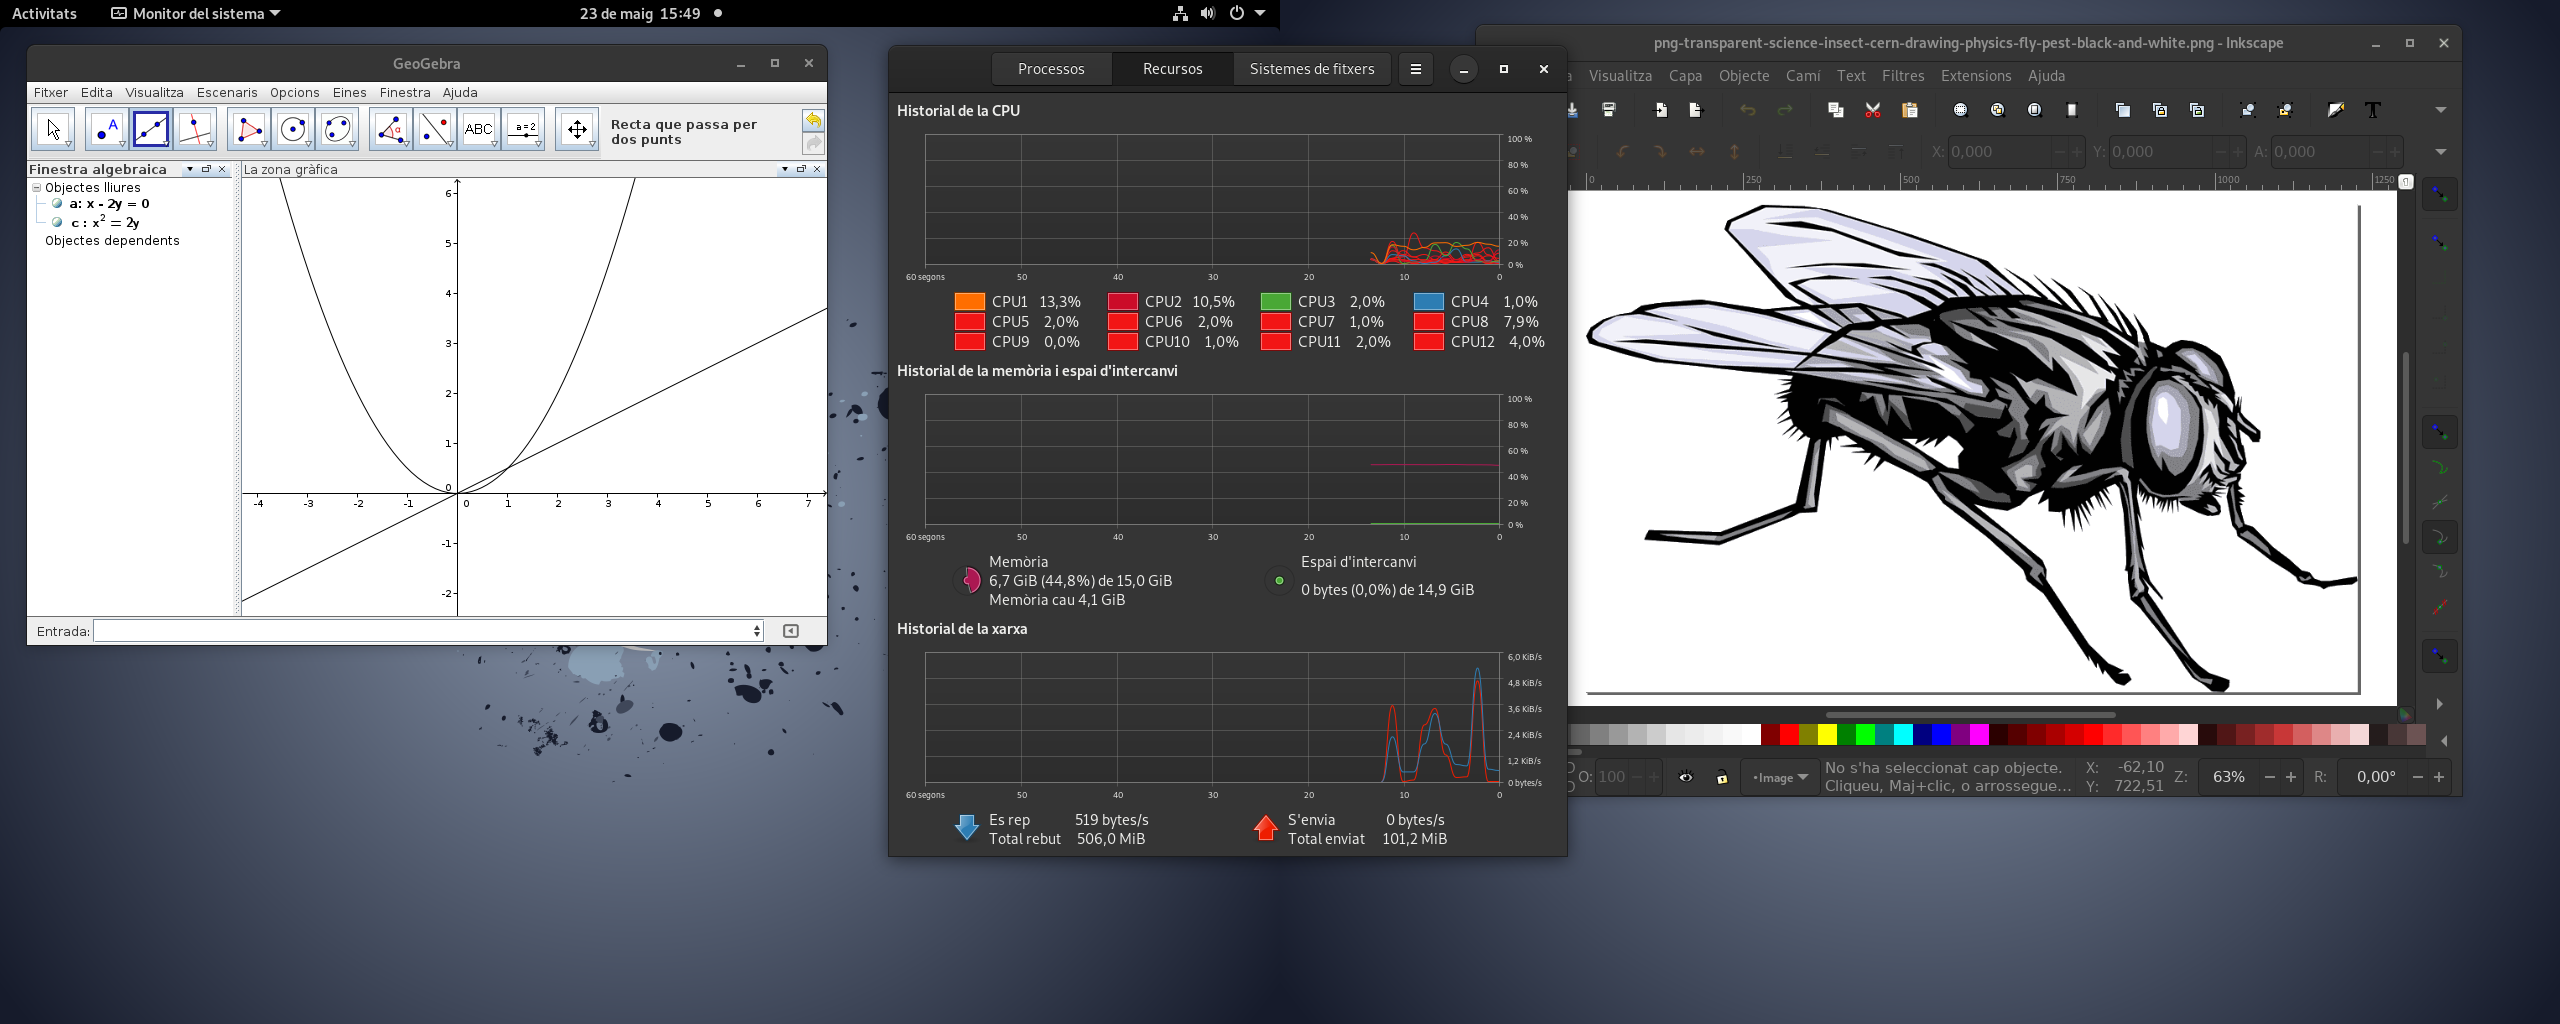Click the CPU3 green color swatch
This screenshot has height=1024, width=2560.
[x=1276, y=301]
